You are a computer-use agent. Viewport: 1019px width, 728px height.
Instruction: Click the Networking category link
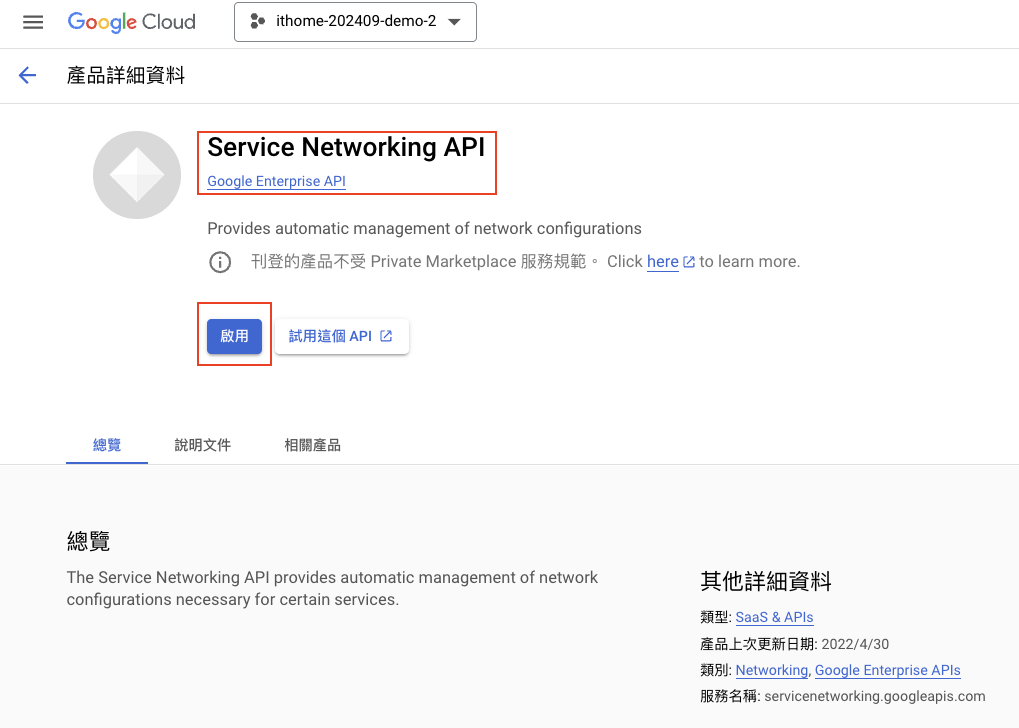[771, 670]
